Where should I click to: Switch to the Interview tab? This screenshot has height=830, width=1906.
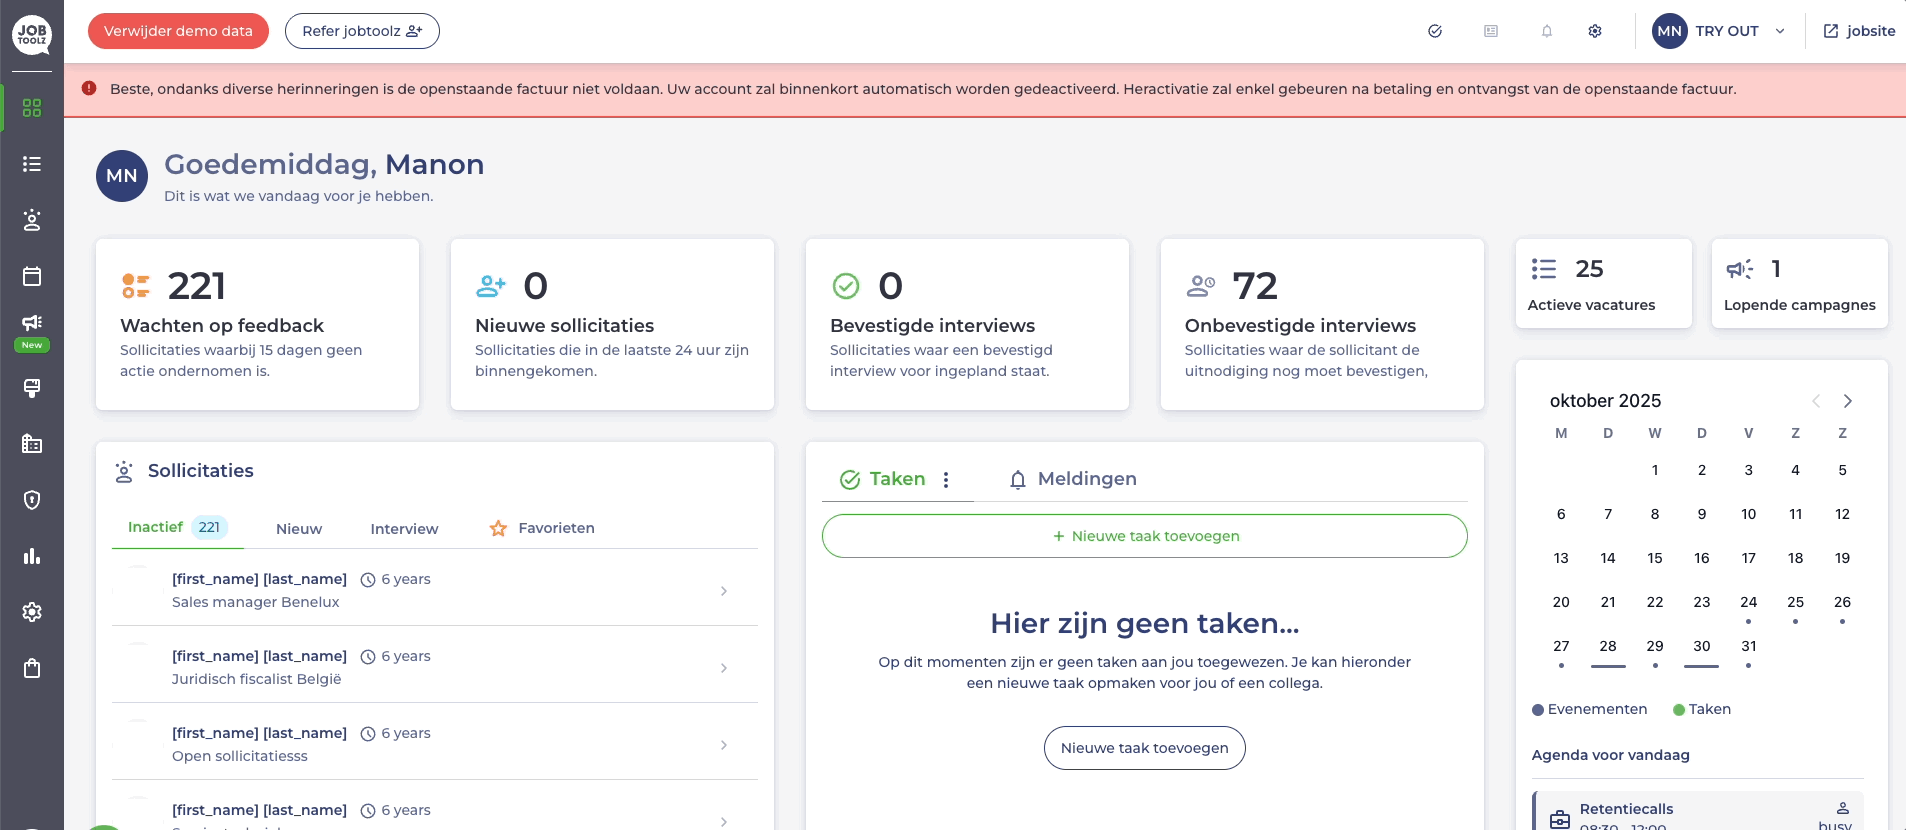click(404, 529)
